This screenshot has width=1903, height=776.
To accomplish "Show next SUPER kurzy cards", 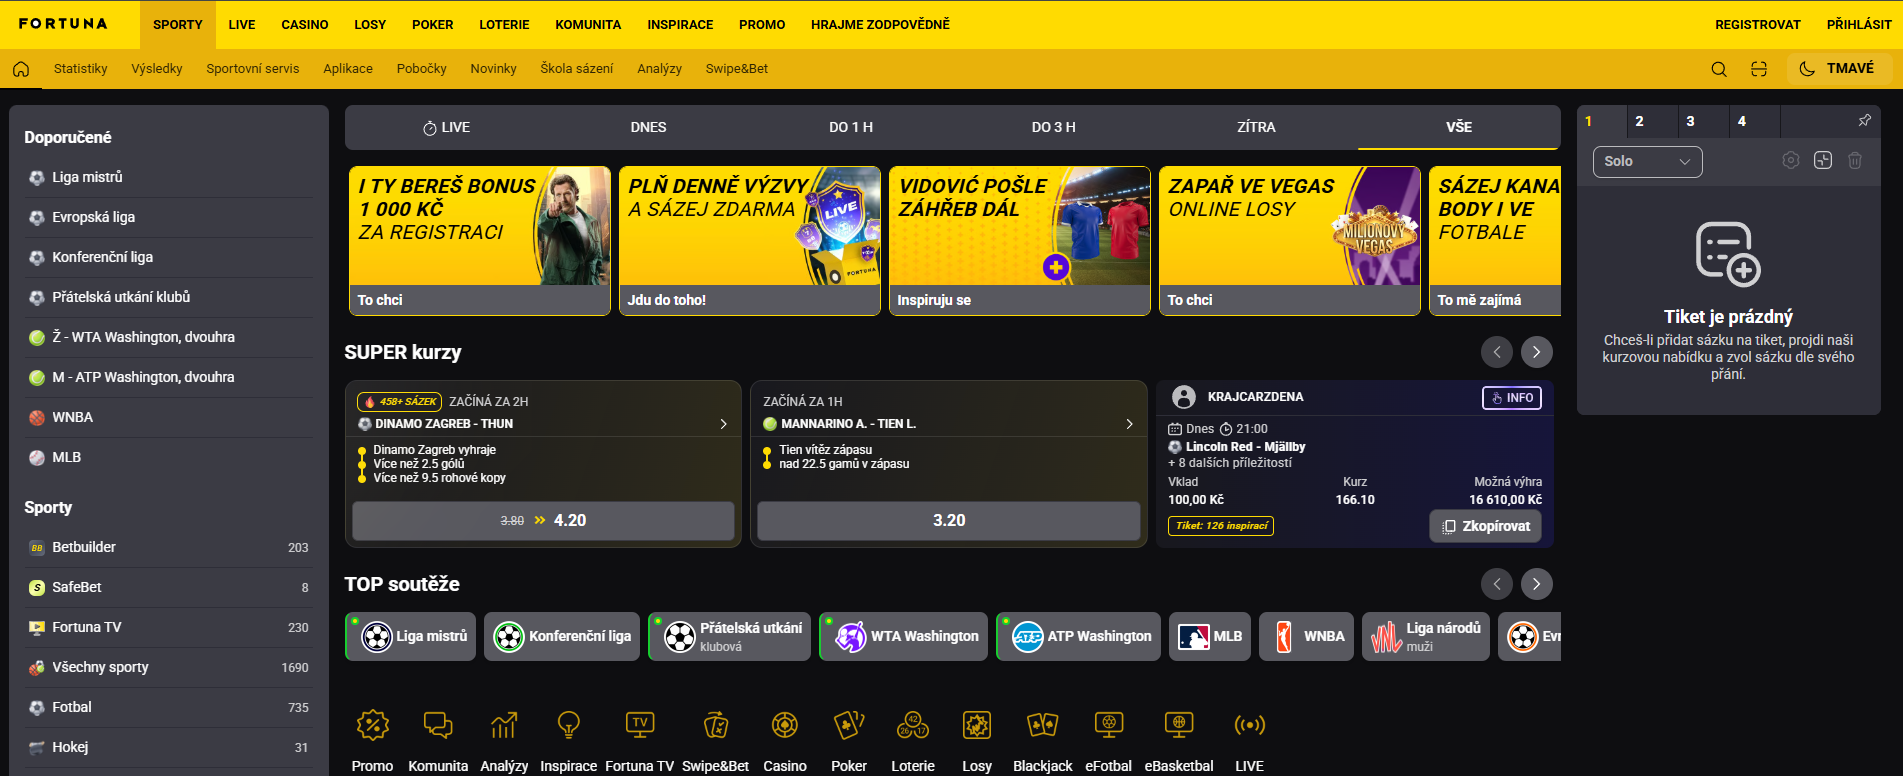I will pyautogui.click(x=1537, y=352).
